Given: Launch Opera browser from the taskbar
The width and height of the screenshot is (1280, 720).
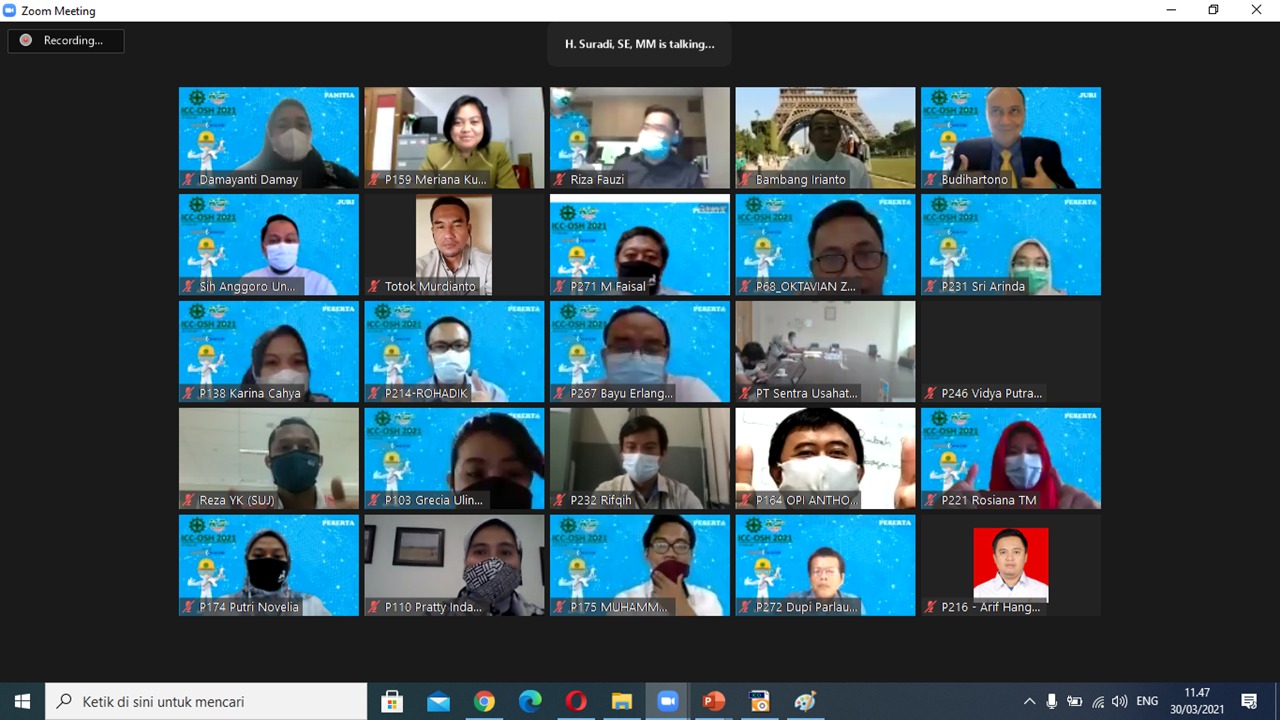Looking at the screenshot, I should pyautogui.click(x=576, y=701).
